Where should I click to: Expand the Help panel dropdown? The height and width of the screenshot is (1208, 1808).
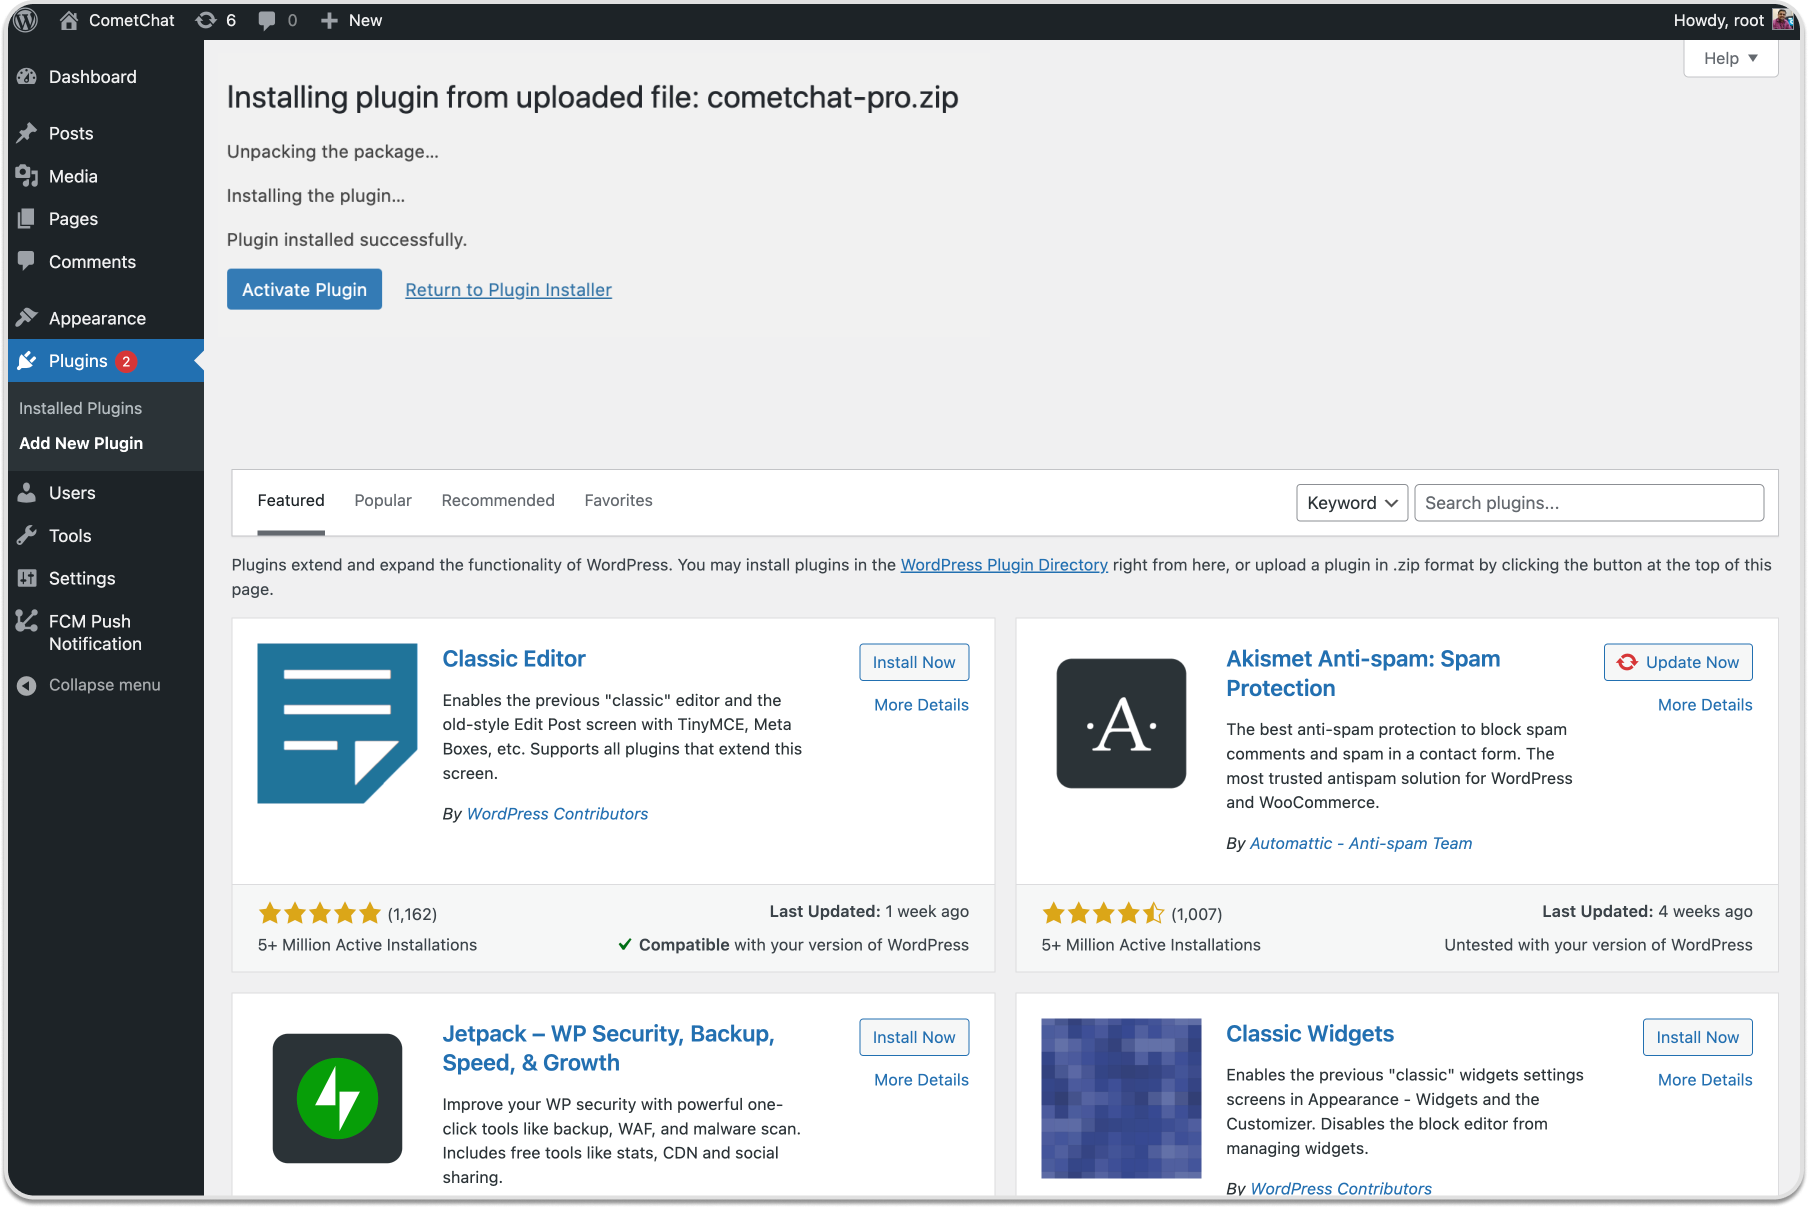pos(1730,58)
